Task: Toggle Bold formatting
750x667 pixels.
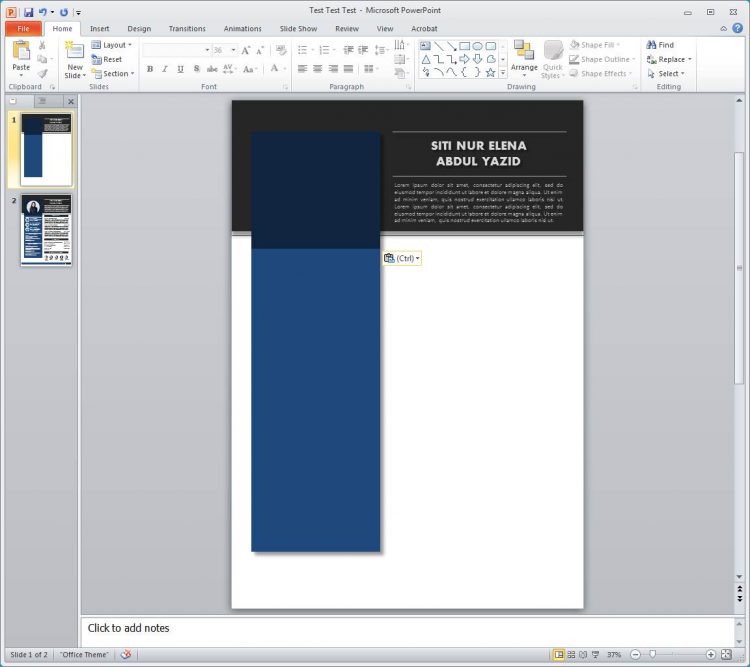Action: (150, 69)
